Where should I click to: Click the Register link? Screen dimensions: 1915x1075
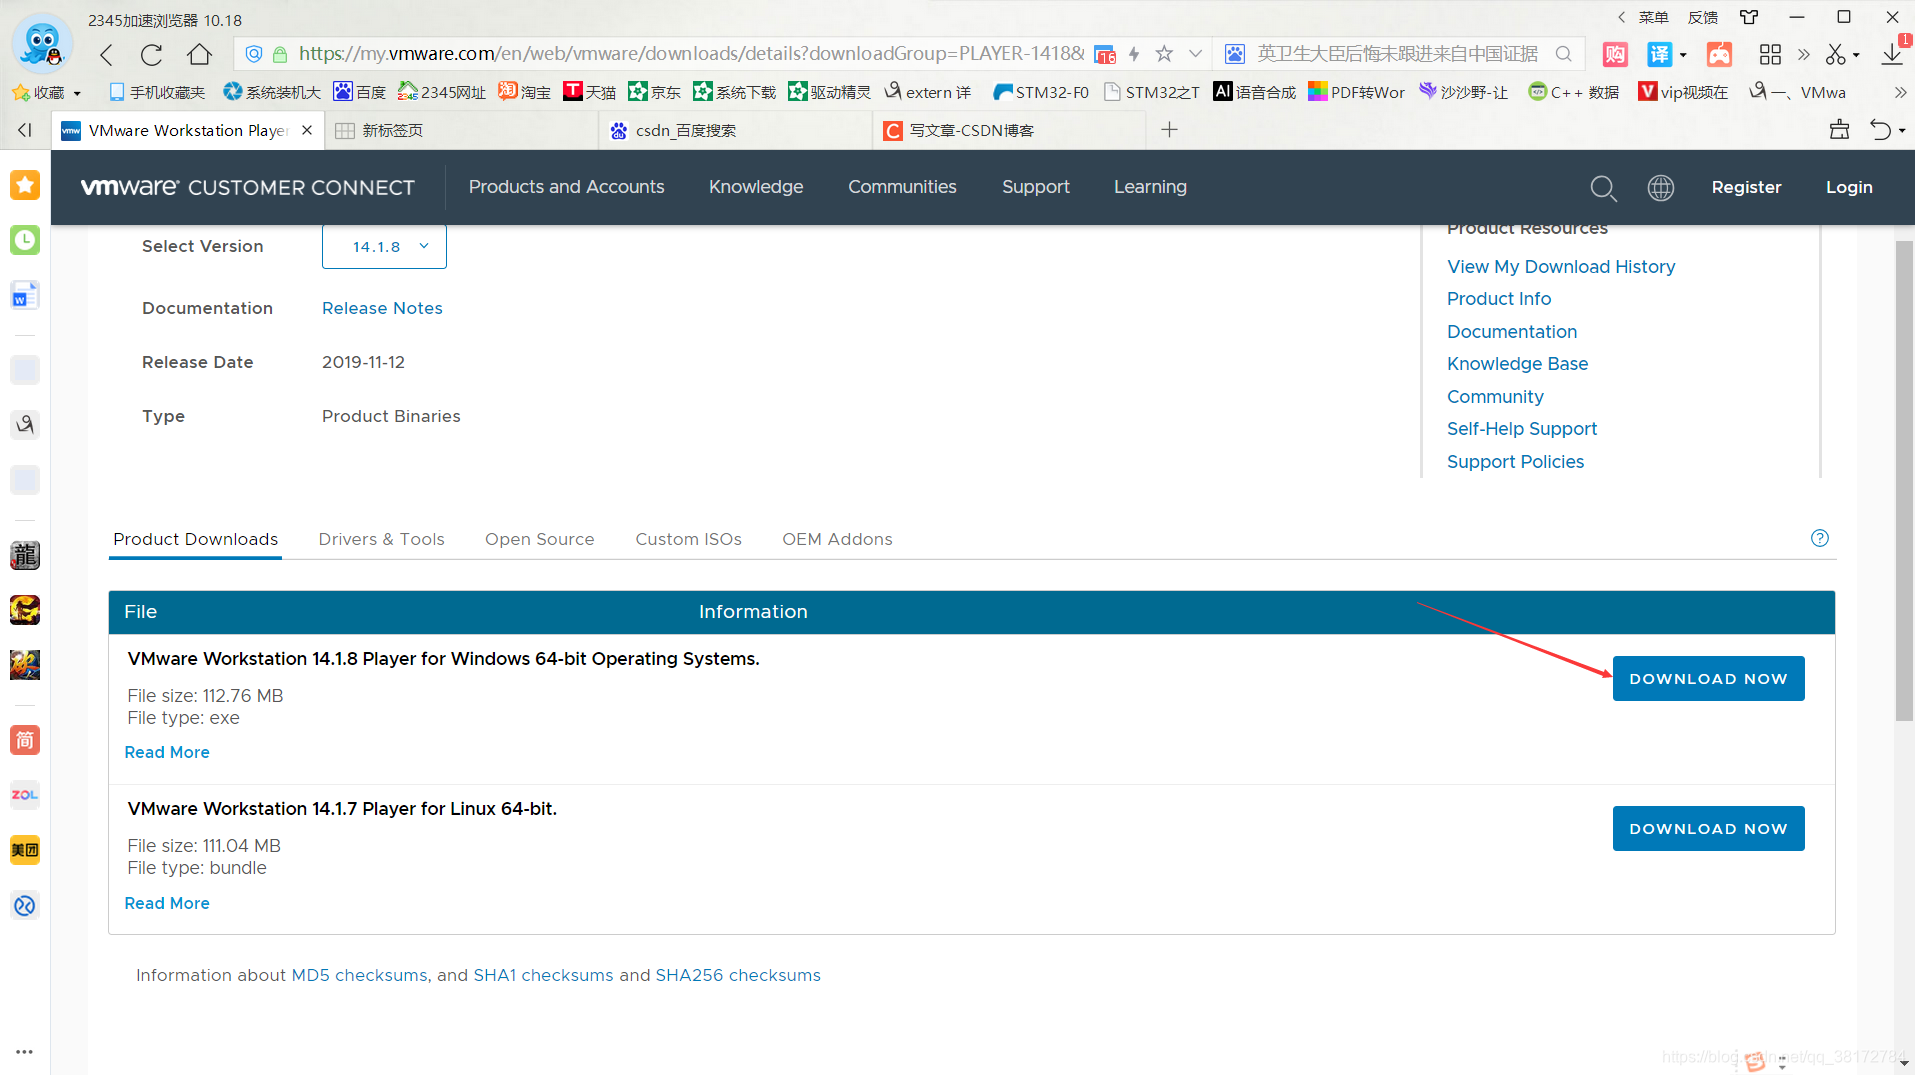1746,187
